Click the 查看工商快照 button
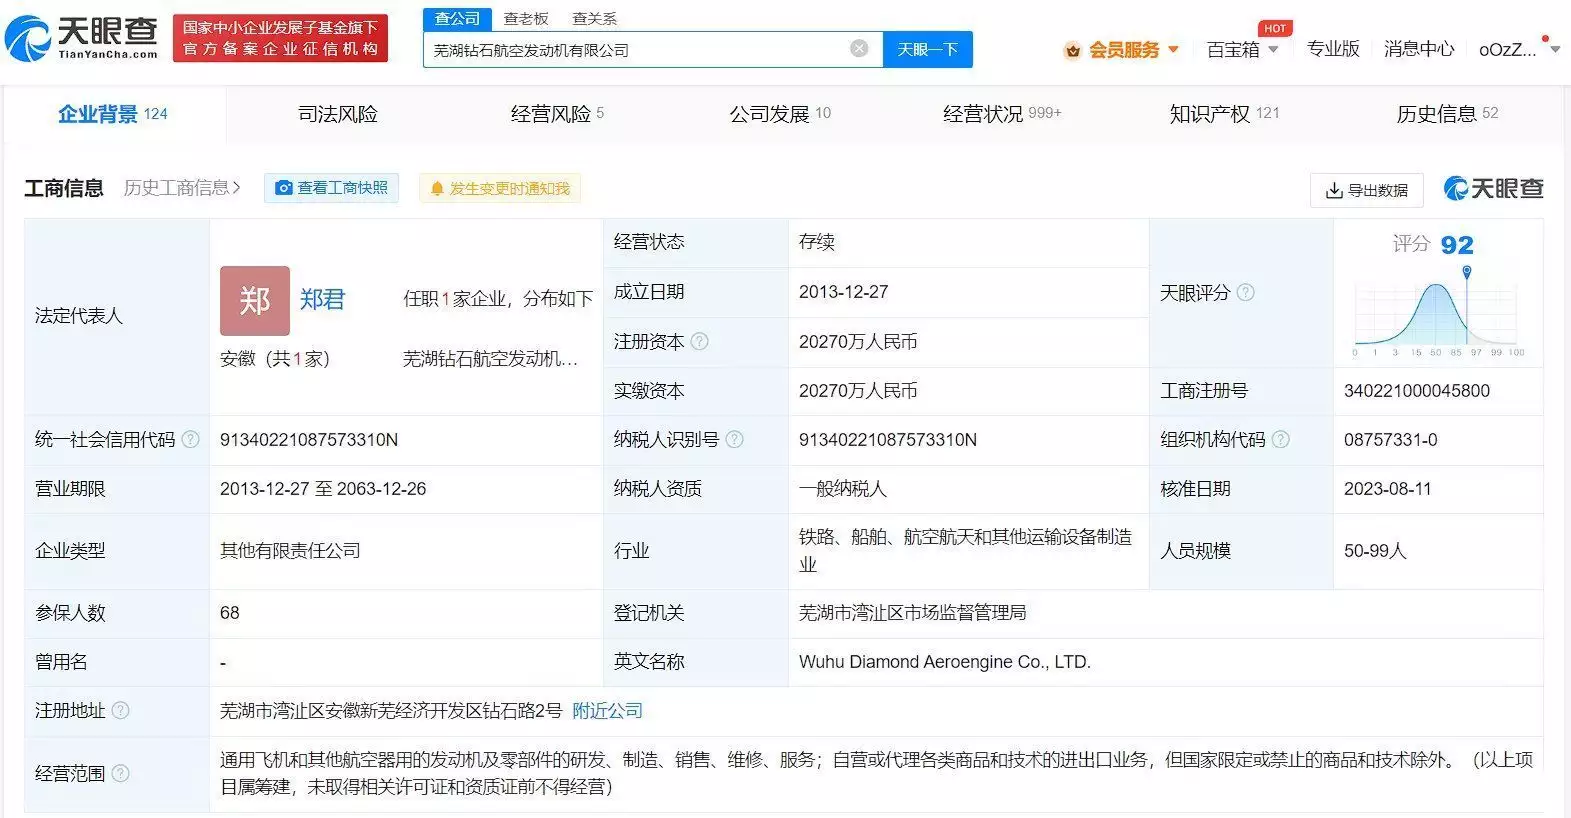The width and height of the screenshot is (1571, 818). [x=331, y=188]
